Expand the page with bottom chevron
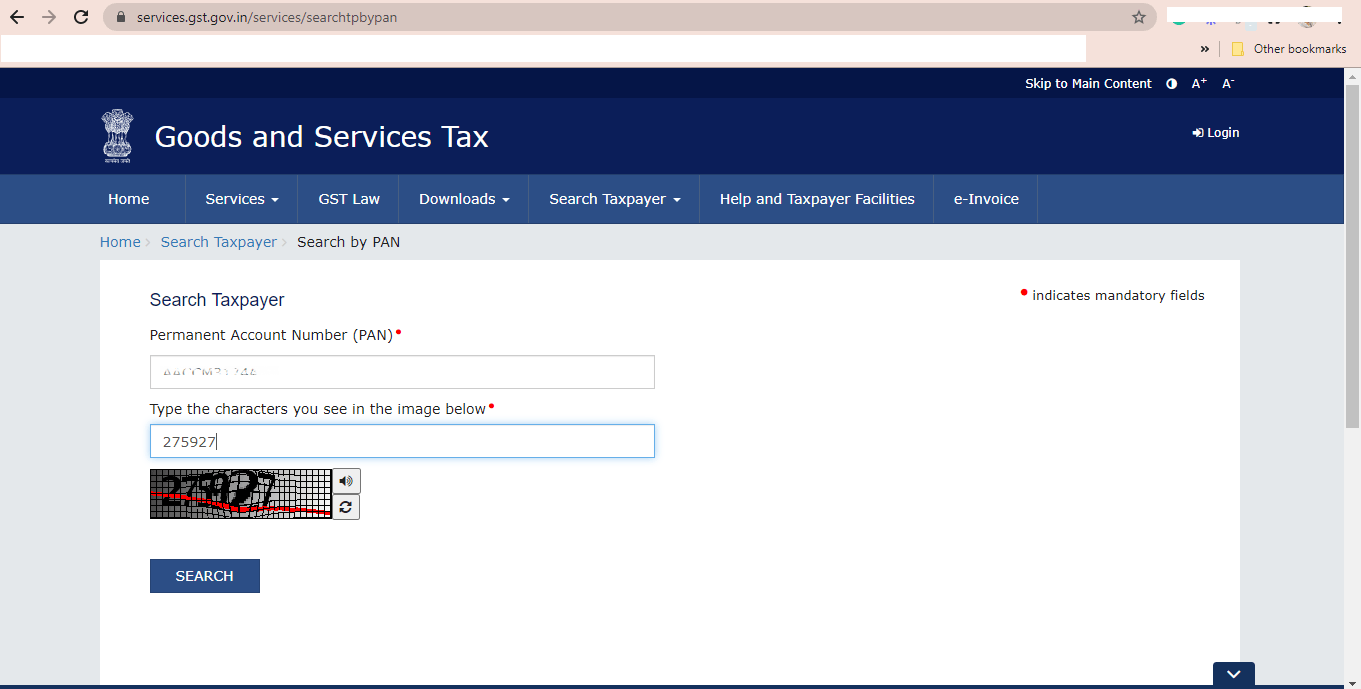1361x689 pixels. (x=1233, y=674)
